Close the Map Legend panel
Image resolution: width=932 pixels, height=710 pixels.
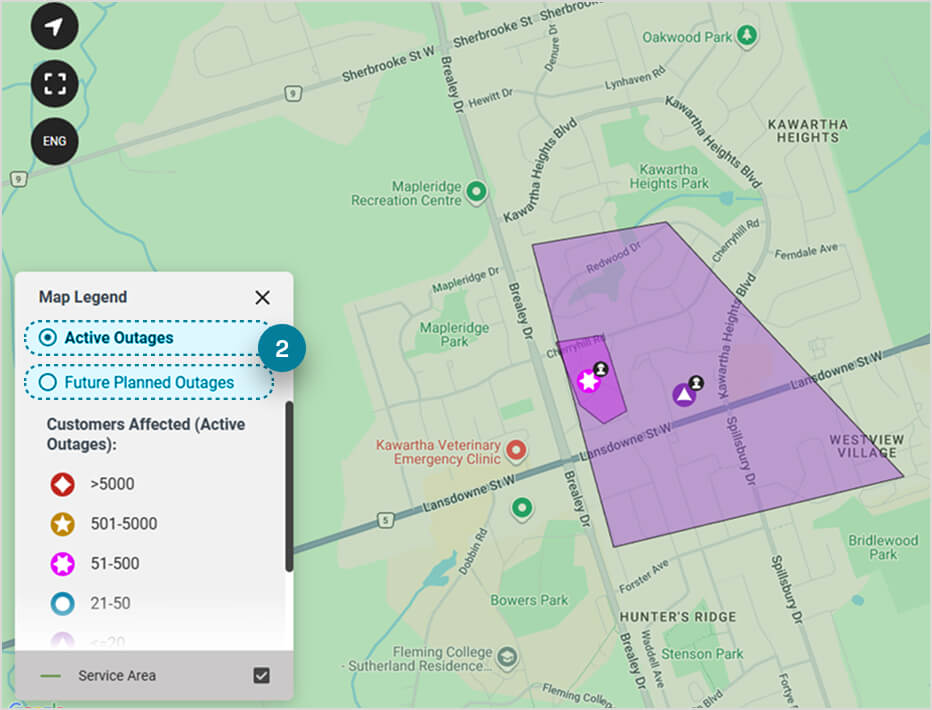[262, 297]
